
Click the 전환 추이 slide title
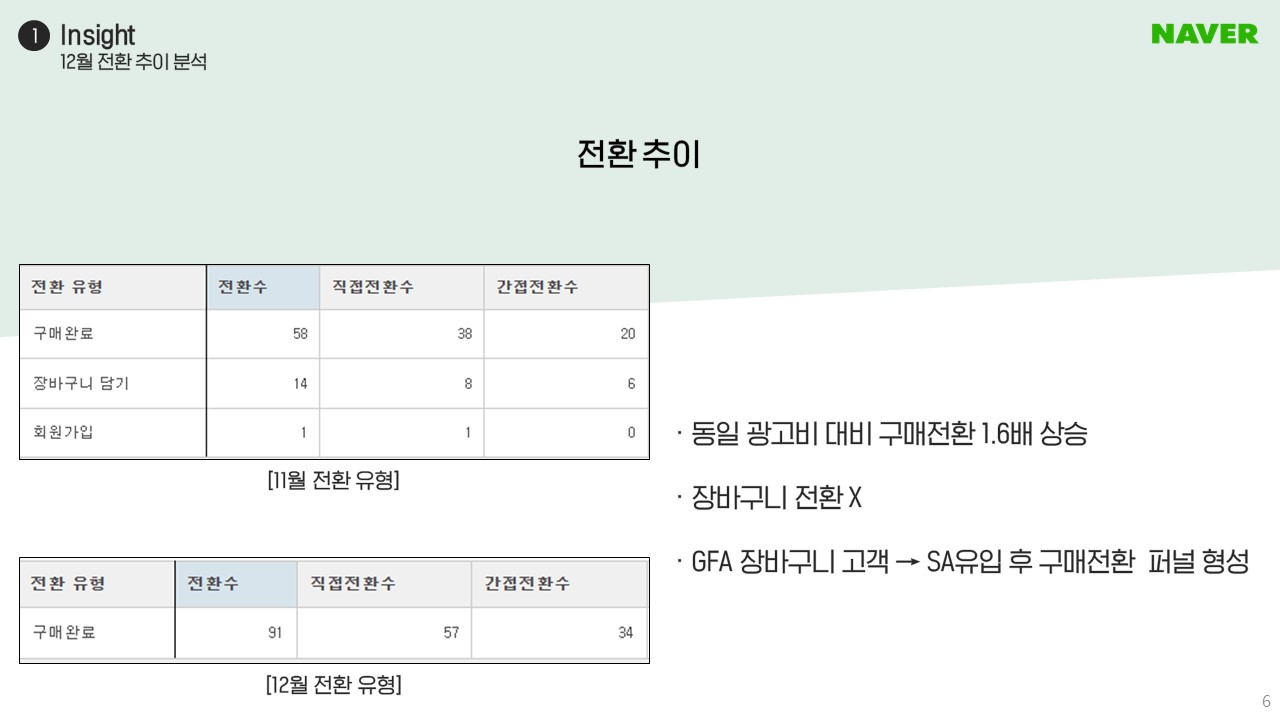click(x=638, y=155)
